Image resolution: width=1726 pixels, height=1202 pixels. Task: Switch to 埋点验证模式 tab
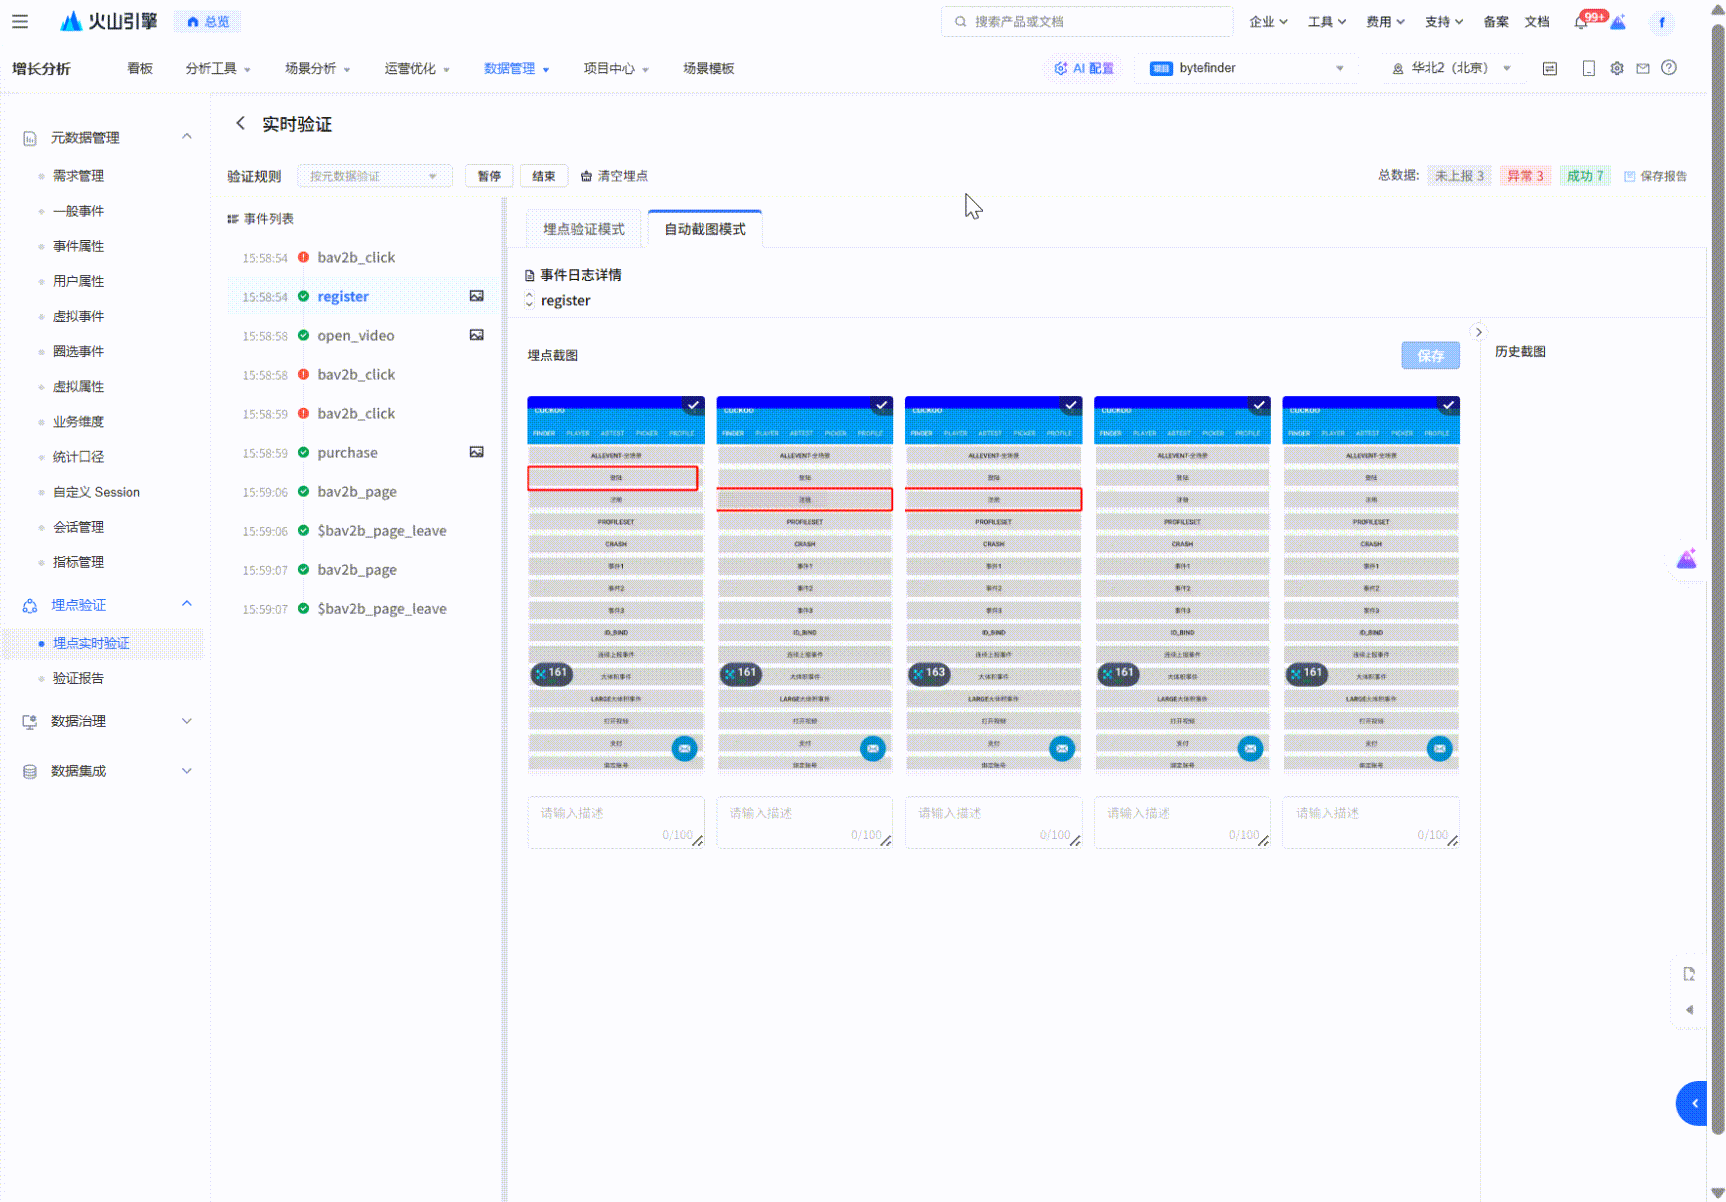click(584, 229)
